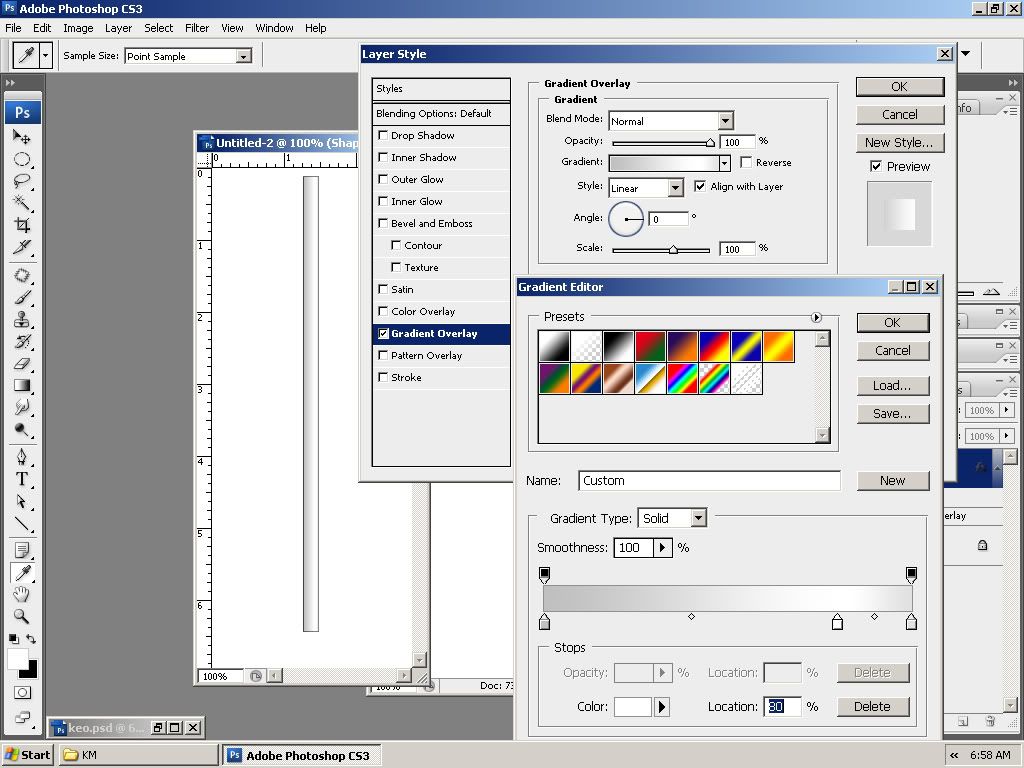Open the File menu
The width and height of the screenshot is (1024, 768).
[13, 28]
